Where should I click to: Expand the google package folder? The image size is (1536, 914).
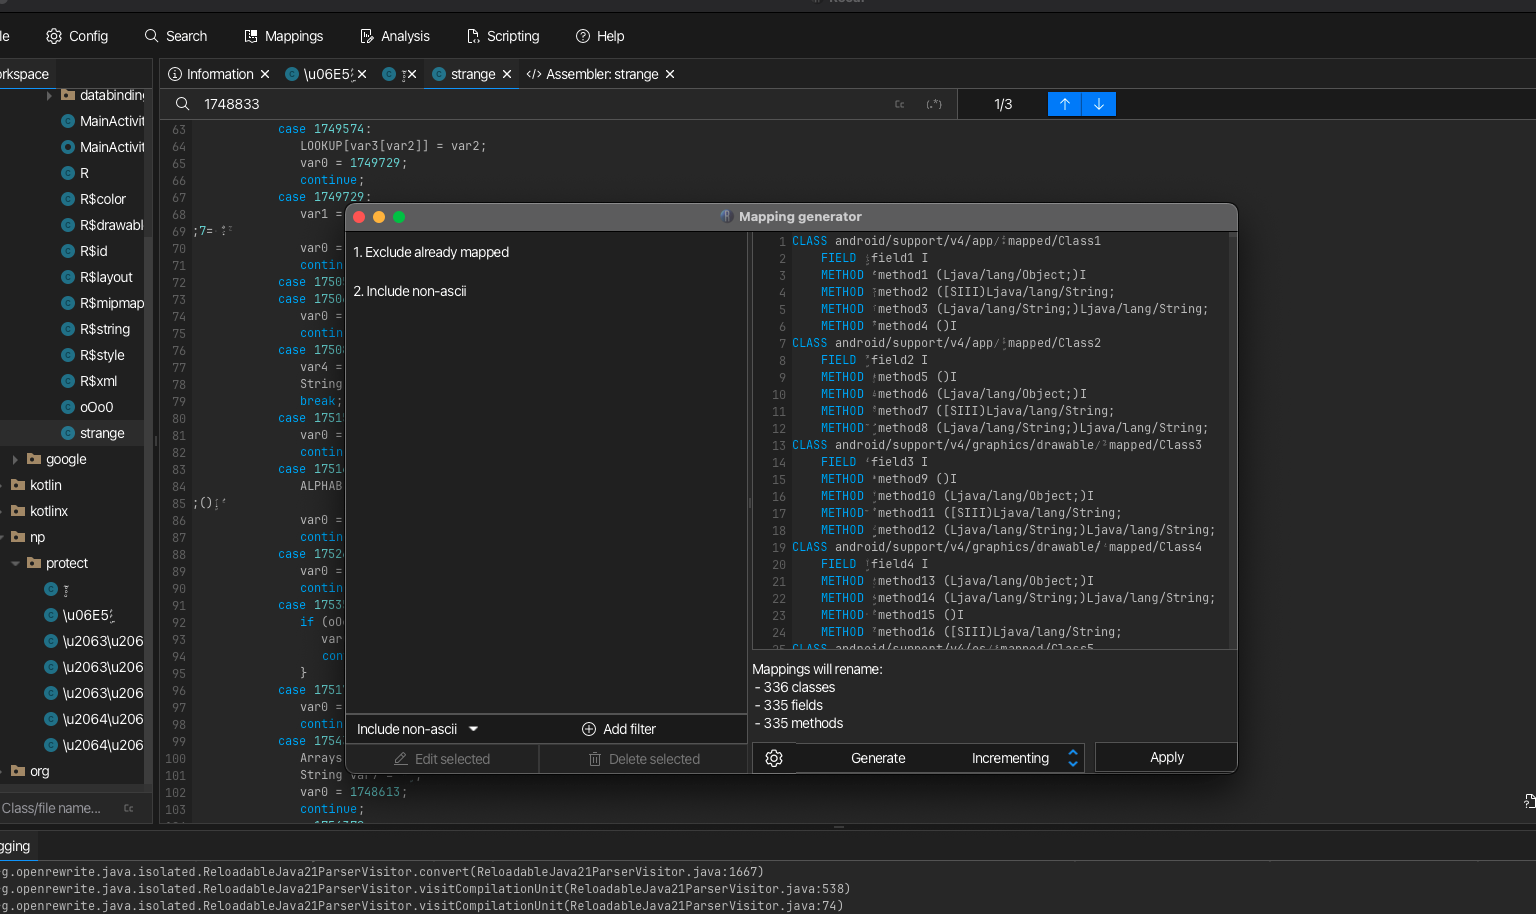click(x=15, y=459)
